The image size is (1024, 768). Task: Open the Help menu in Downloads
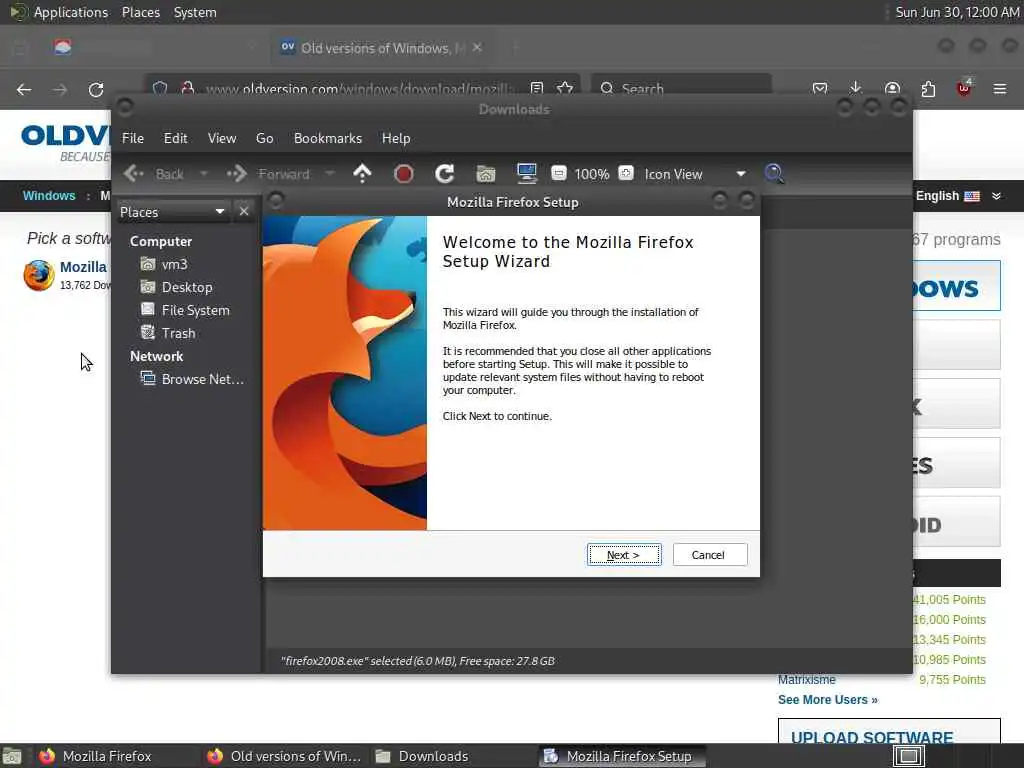(396, 138)
